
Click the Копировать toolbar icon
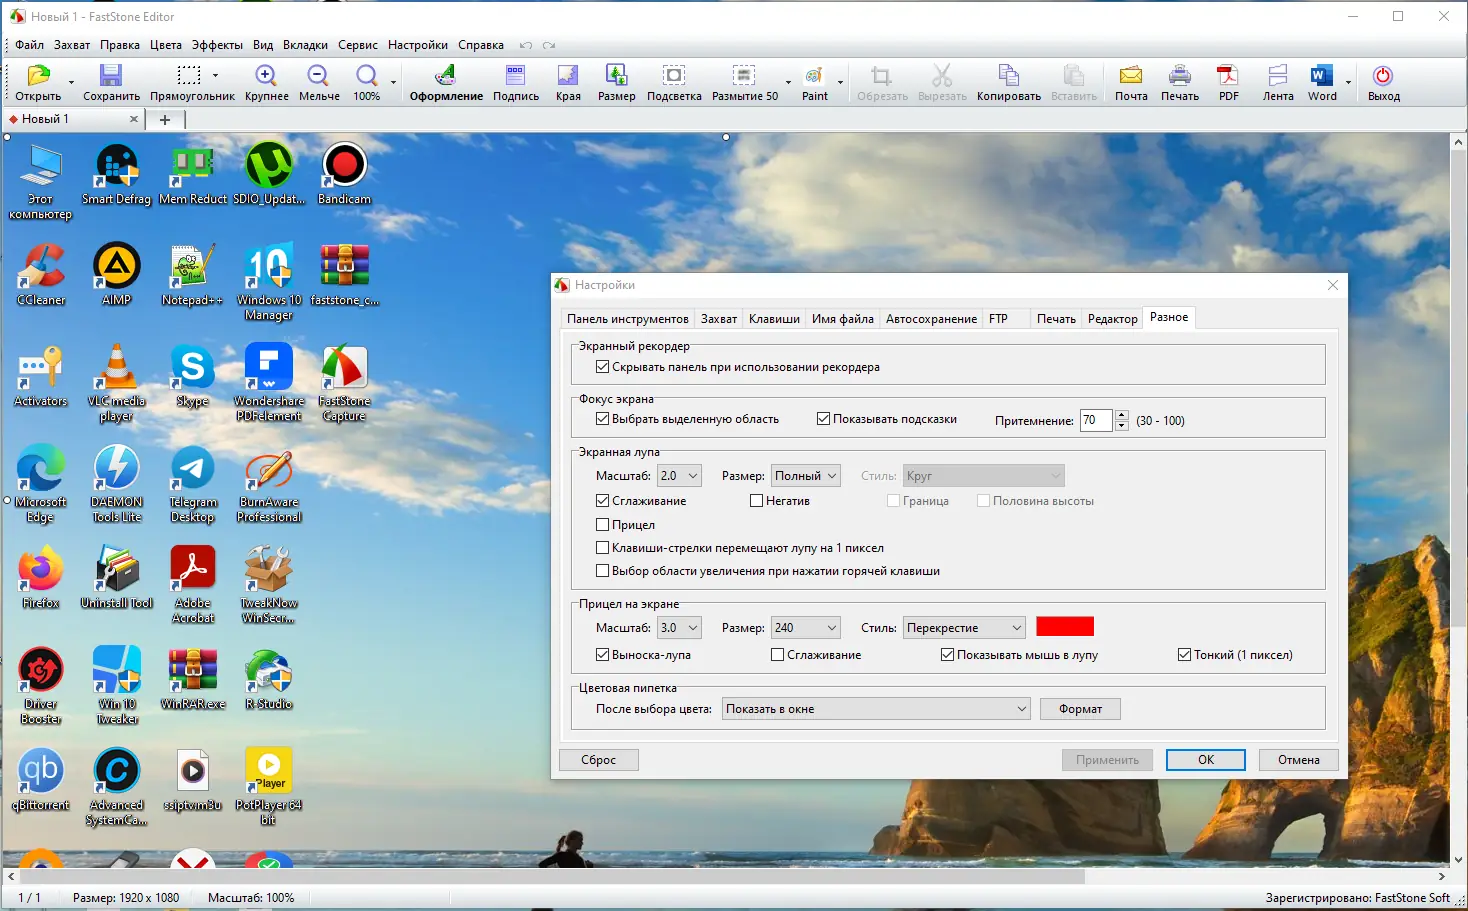1009,83
